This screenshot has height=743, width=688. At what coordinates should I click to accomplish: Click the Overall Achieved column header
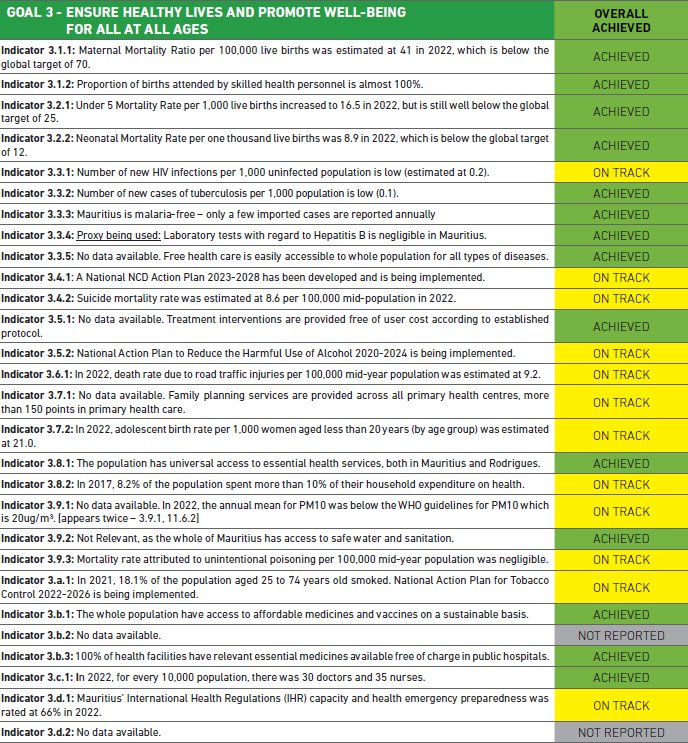click(620, 21)
